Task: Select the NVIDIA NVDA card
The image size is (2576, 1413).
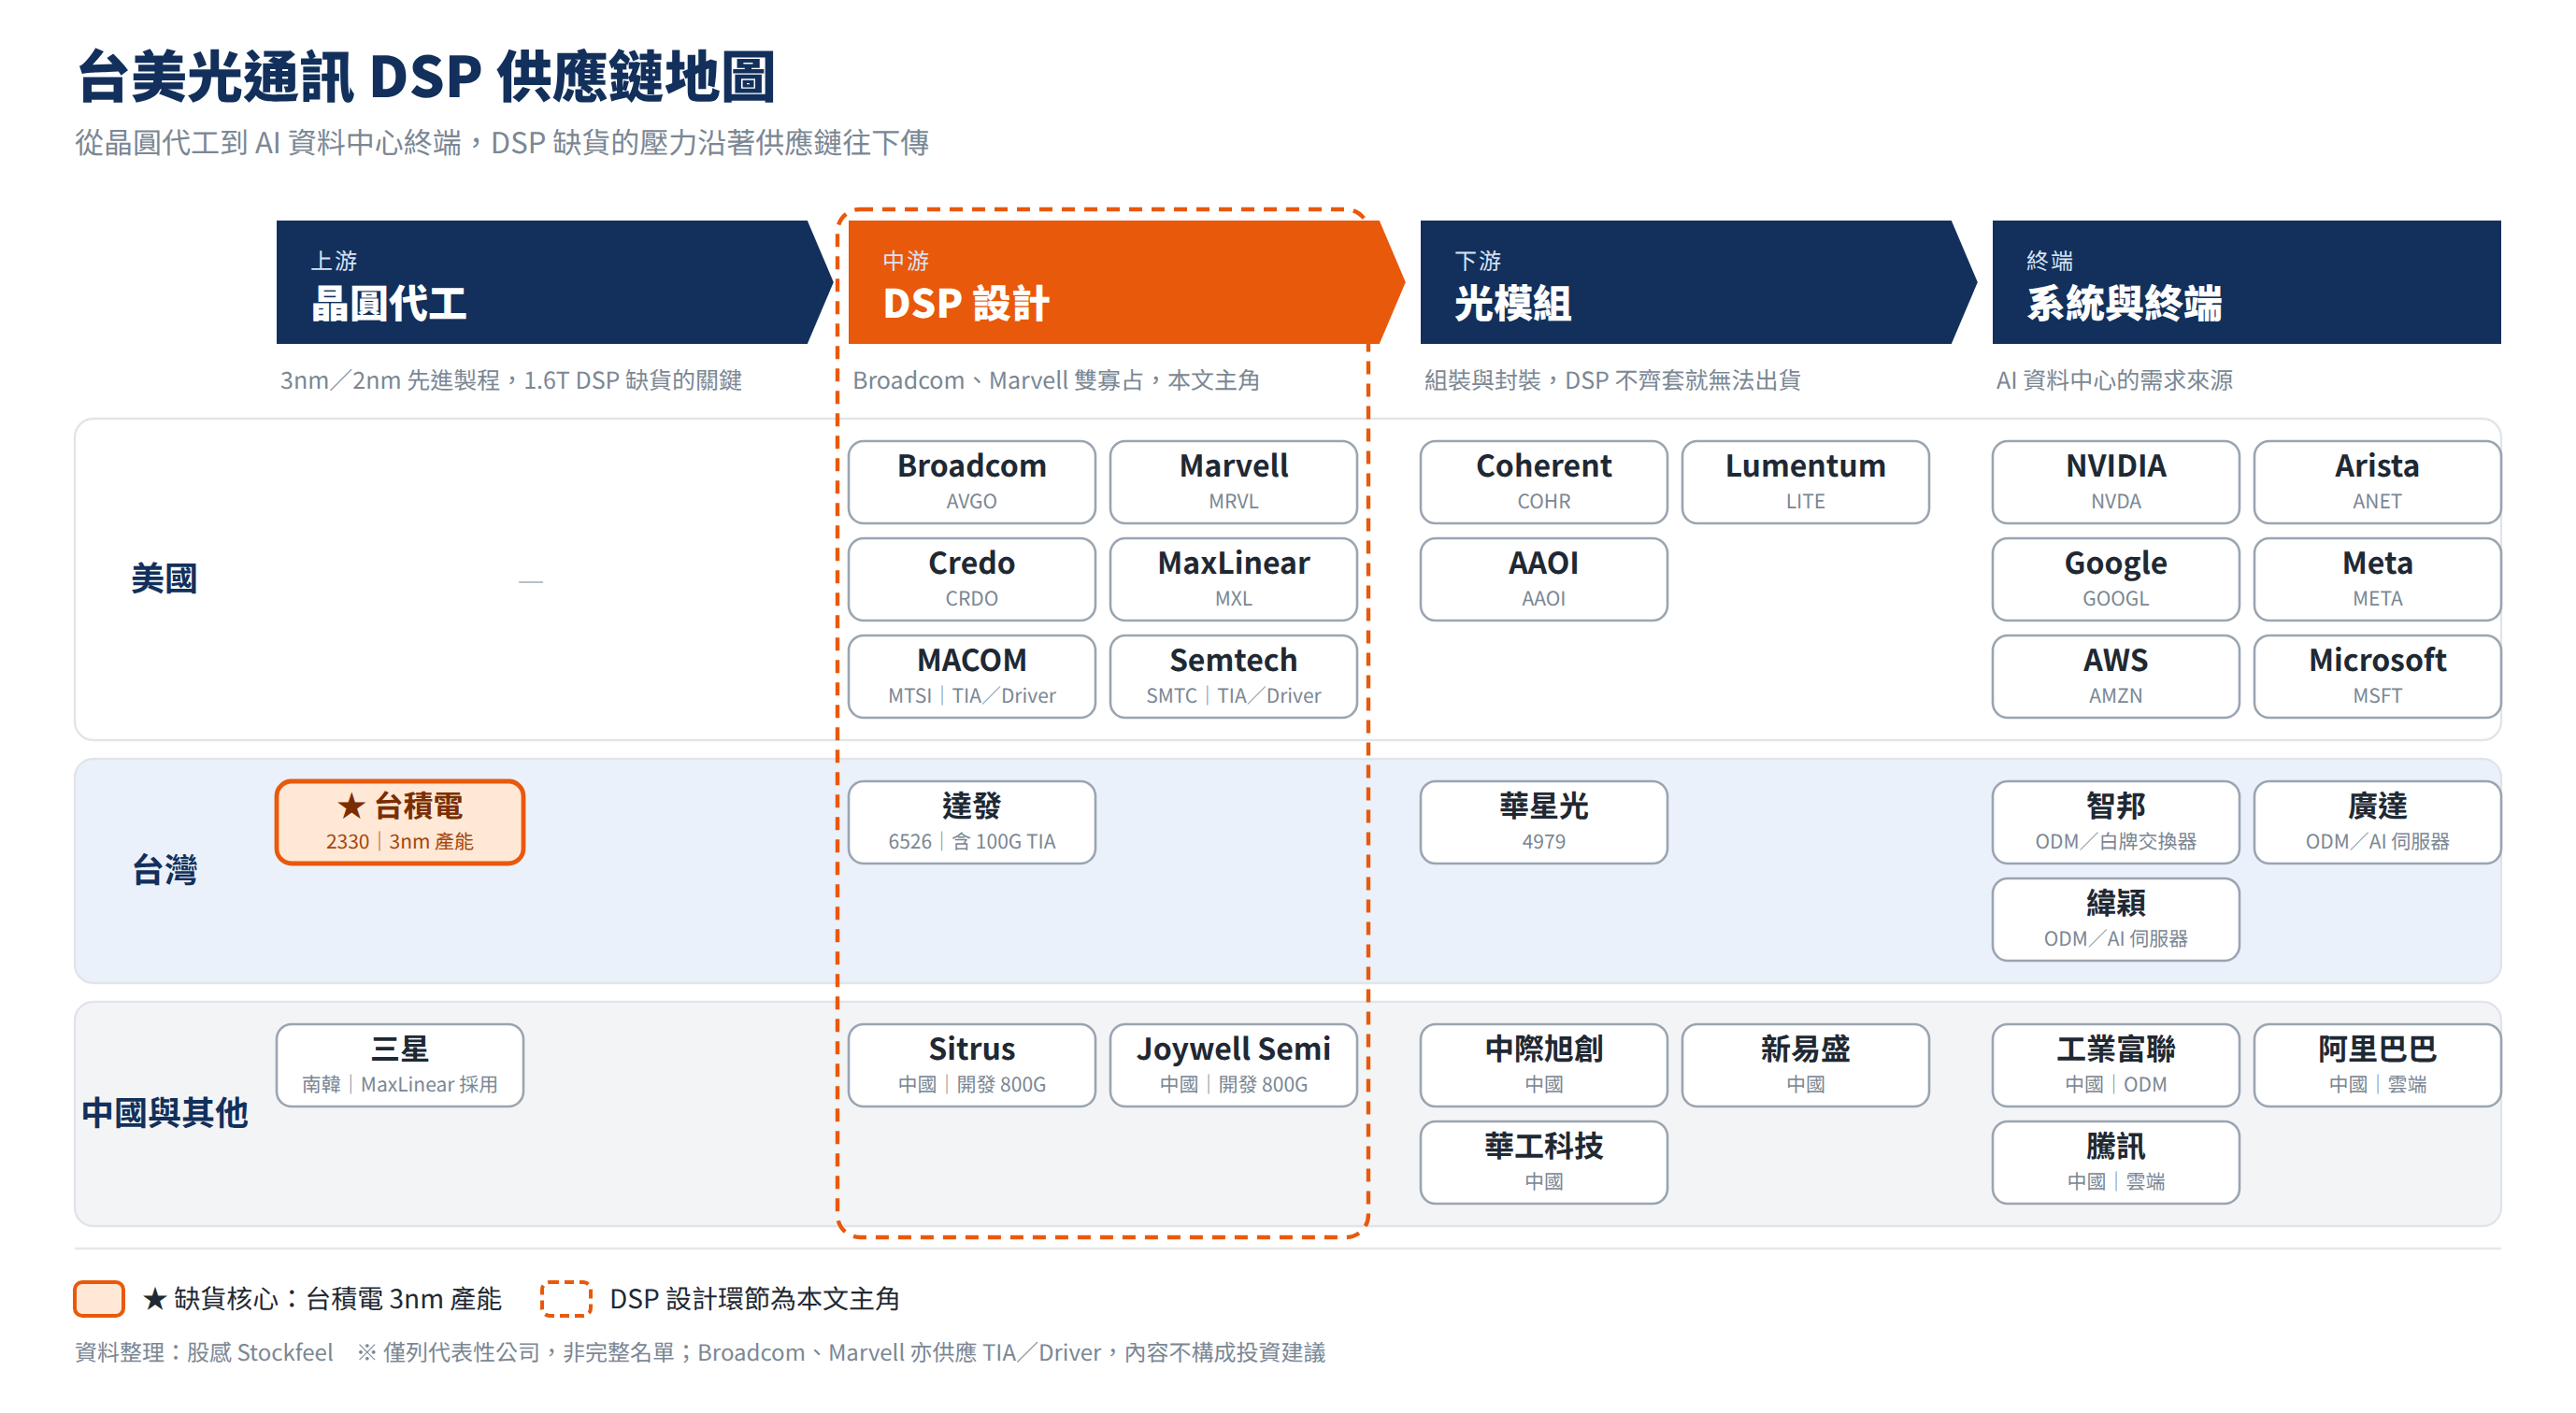Action: coord(2116,482)
